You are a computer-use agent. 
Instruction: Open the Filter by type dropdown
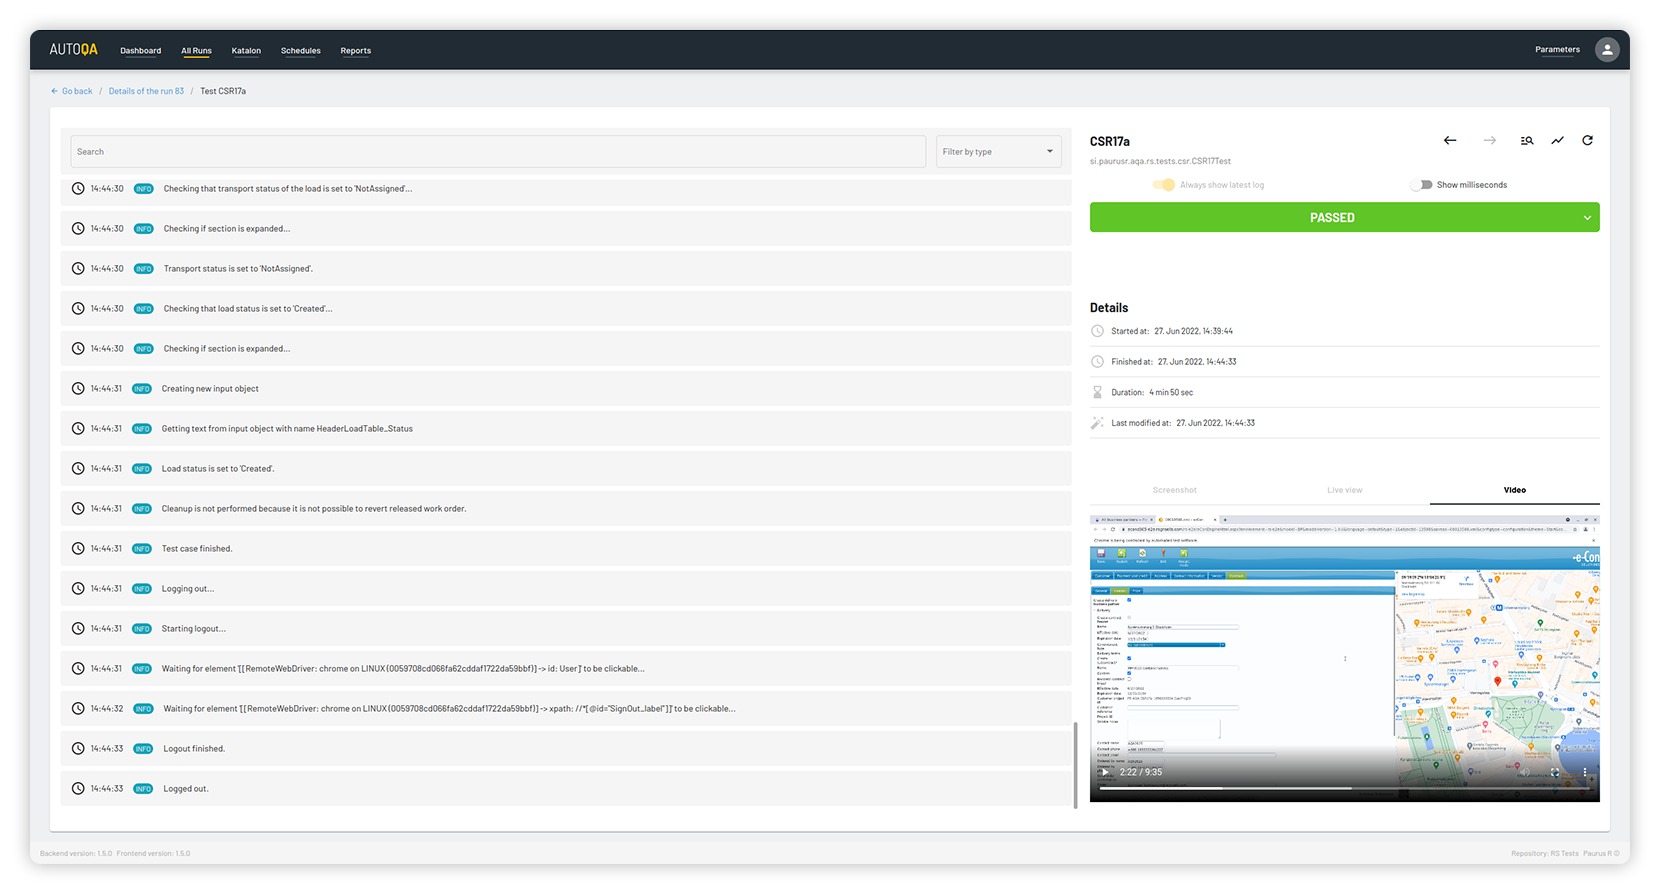(997, 152)
